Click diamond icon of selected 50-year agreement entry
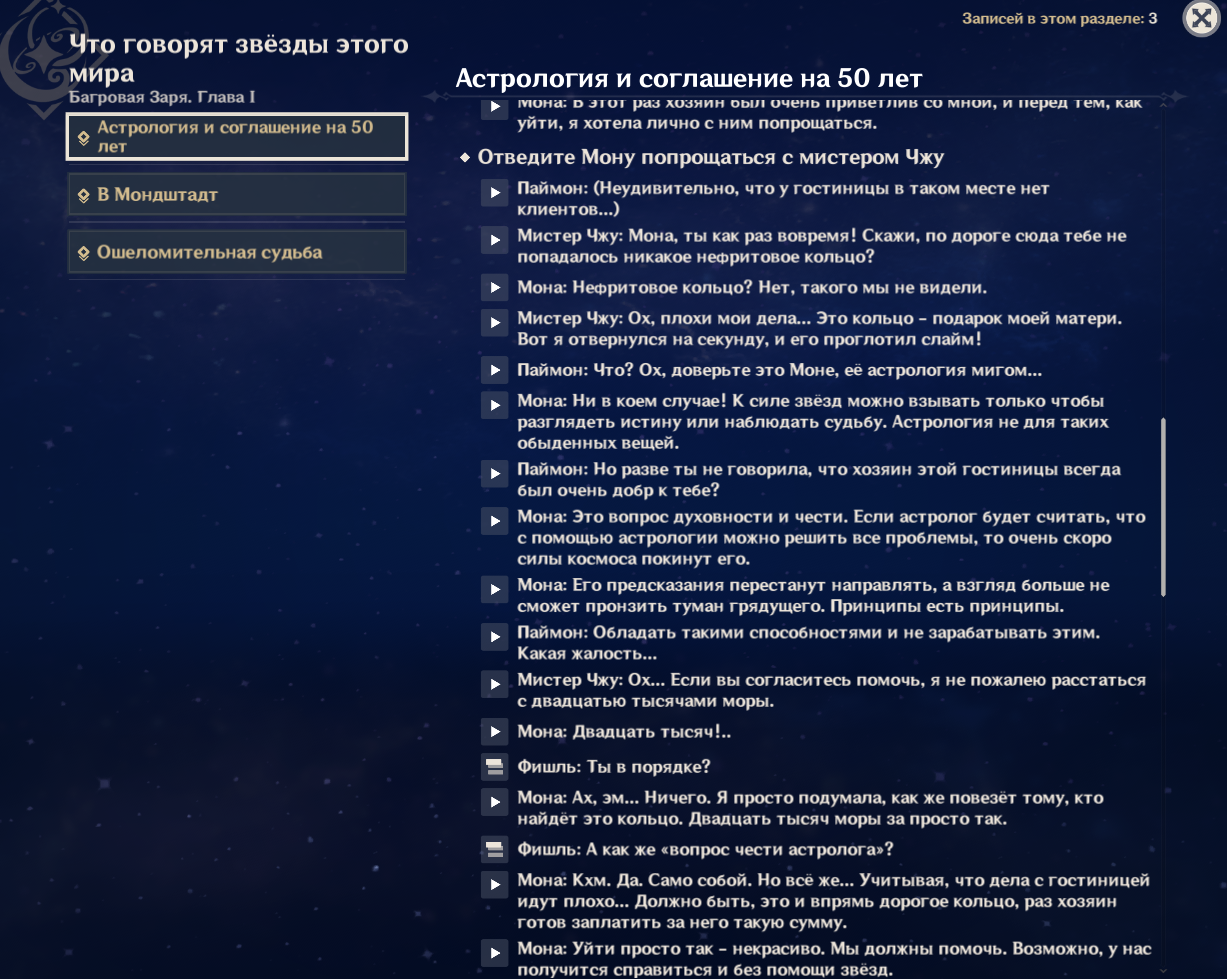 point(84,138)
